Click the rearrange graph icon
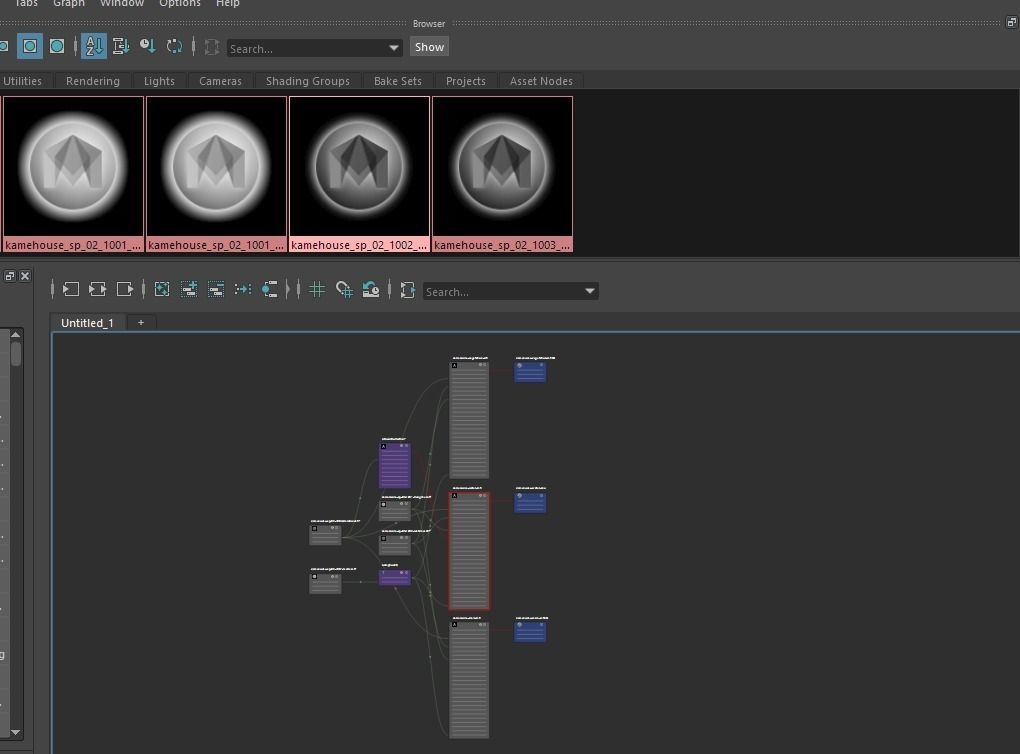Viewport: 1020px width, 754px height. coord(243,289)
